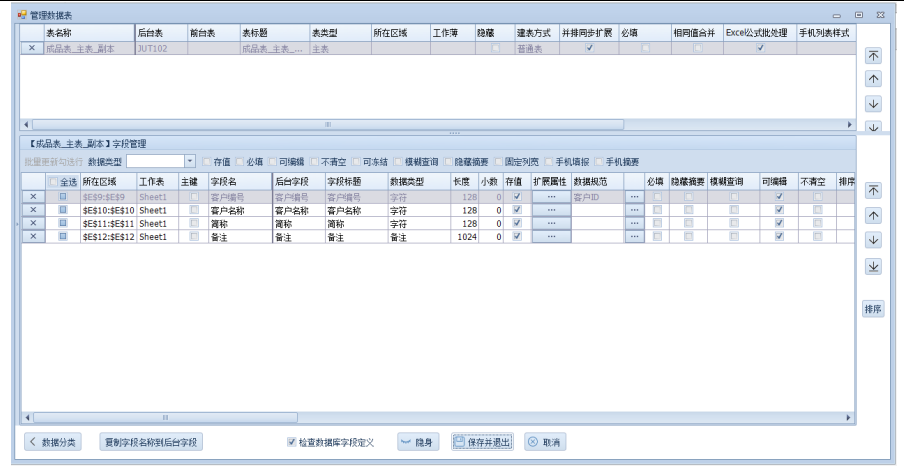This screenshot has height=467, width=904.
Task: Toggle 主键 checkbox for 客户名称 row
Action: 194,211
